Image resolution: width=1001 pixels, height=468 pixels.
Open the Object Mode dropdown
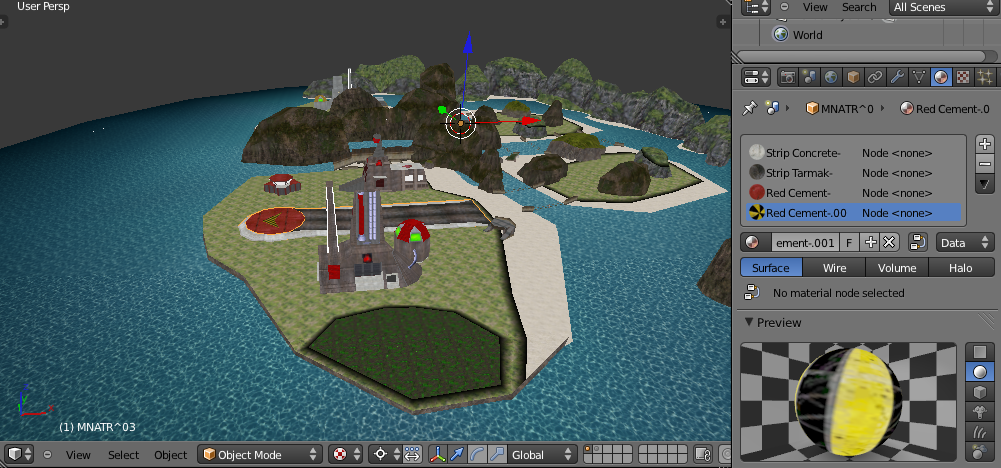pos(259,455)
